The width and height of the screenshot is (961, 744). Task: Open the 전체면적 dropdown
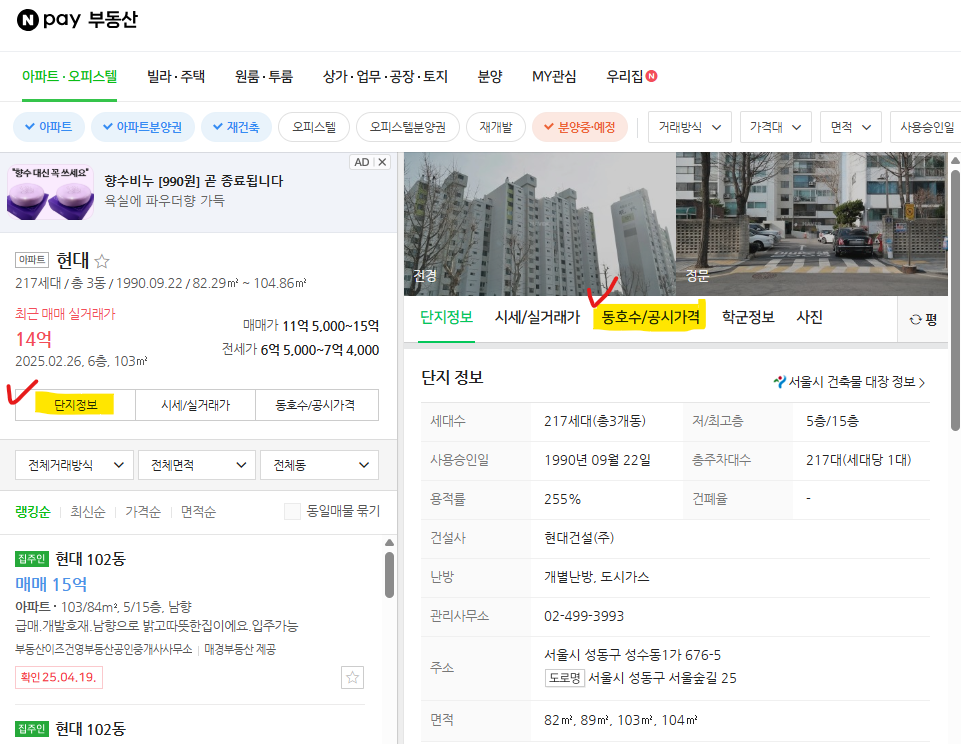pos(194,464)
